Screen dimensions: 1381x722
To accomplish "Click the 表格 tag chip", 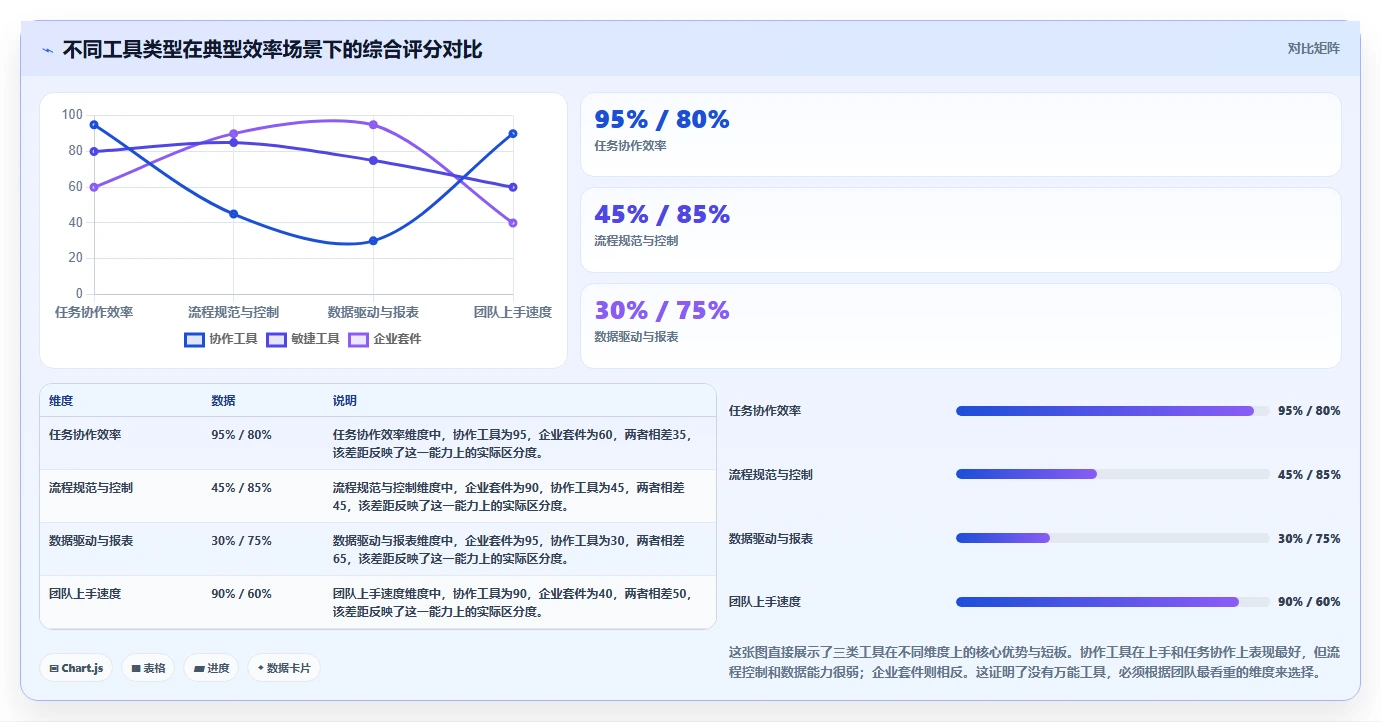I will (x=148, y=668).
